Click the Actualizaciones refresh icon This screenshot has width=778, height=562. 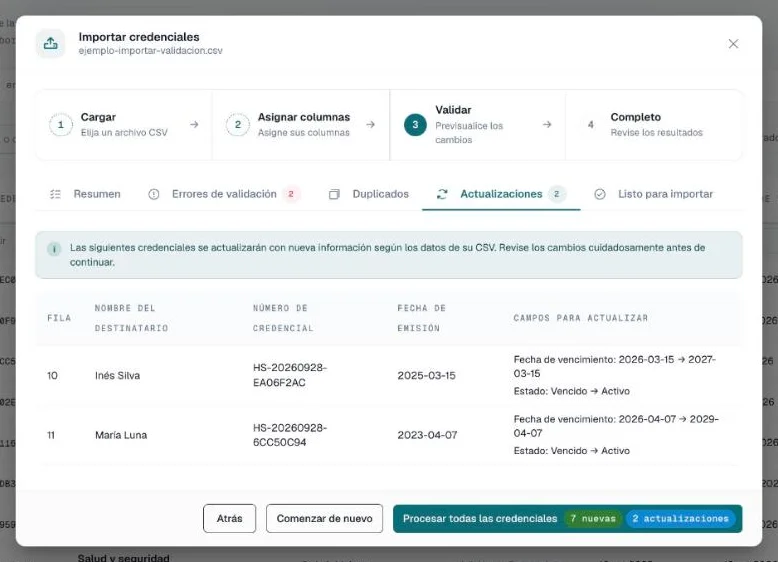tap(442, 194)
